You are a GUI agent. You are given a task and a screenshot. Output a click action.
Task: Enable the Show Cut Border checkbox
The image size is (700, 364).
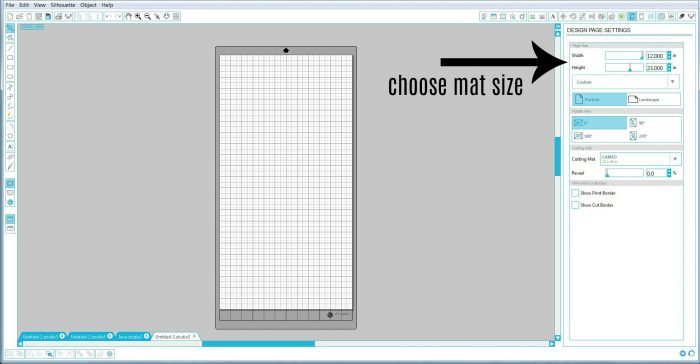575,205
